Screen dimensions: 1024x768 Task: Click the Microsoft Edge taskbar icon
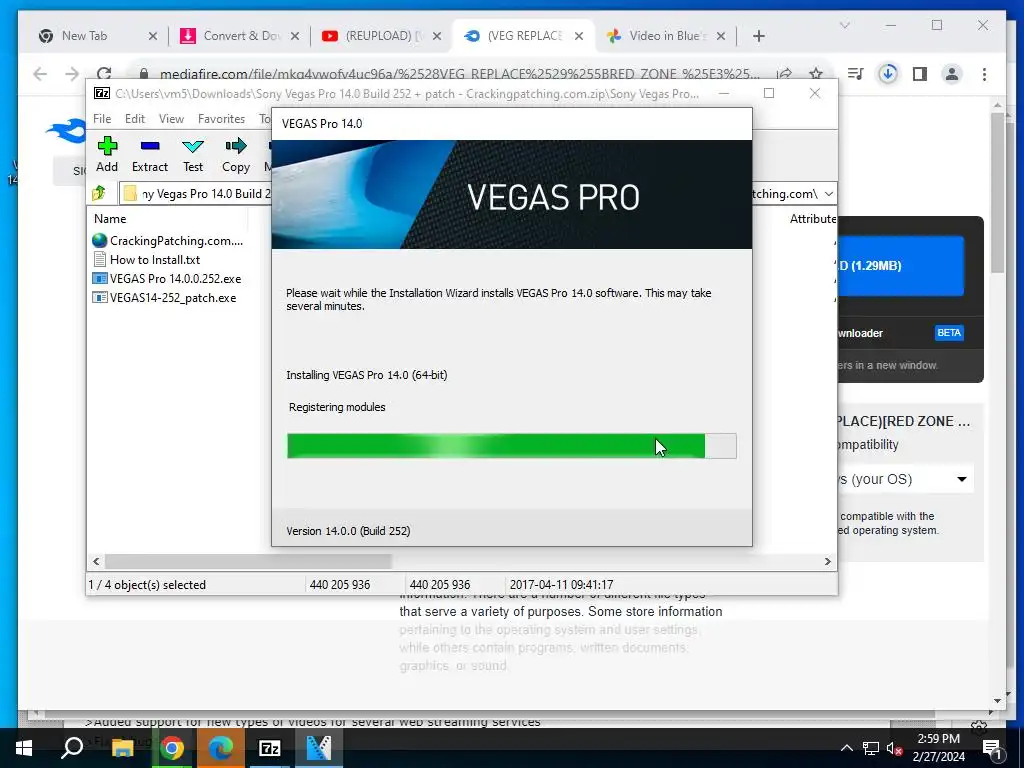pos(221,748)
